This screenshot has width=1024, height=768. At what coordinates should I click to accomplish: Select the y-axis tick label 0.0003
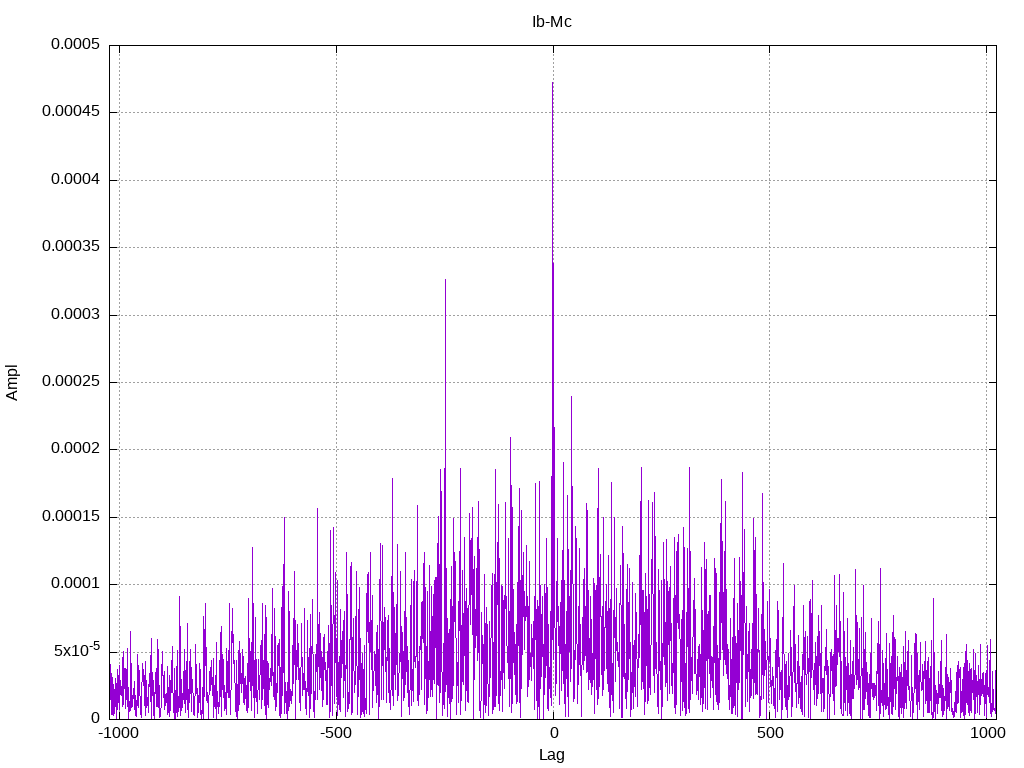(75, 315)
